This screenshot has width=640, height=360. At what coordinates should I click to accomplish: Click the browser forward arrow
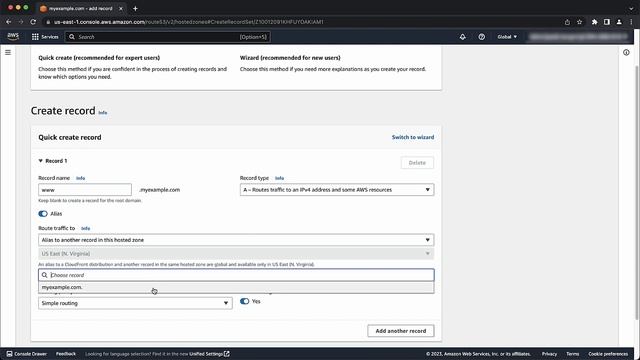(21, 22)
